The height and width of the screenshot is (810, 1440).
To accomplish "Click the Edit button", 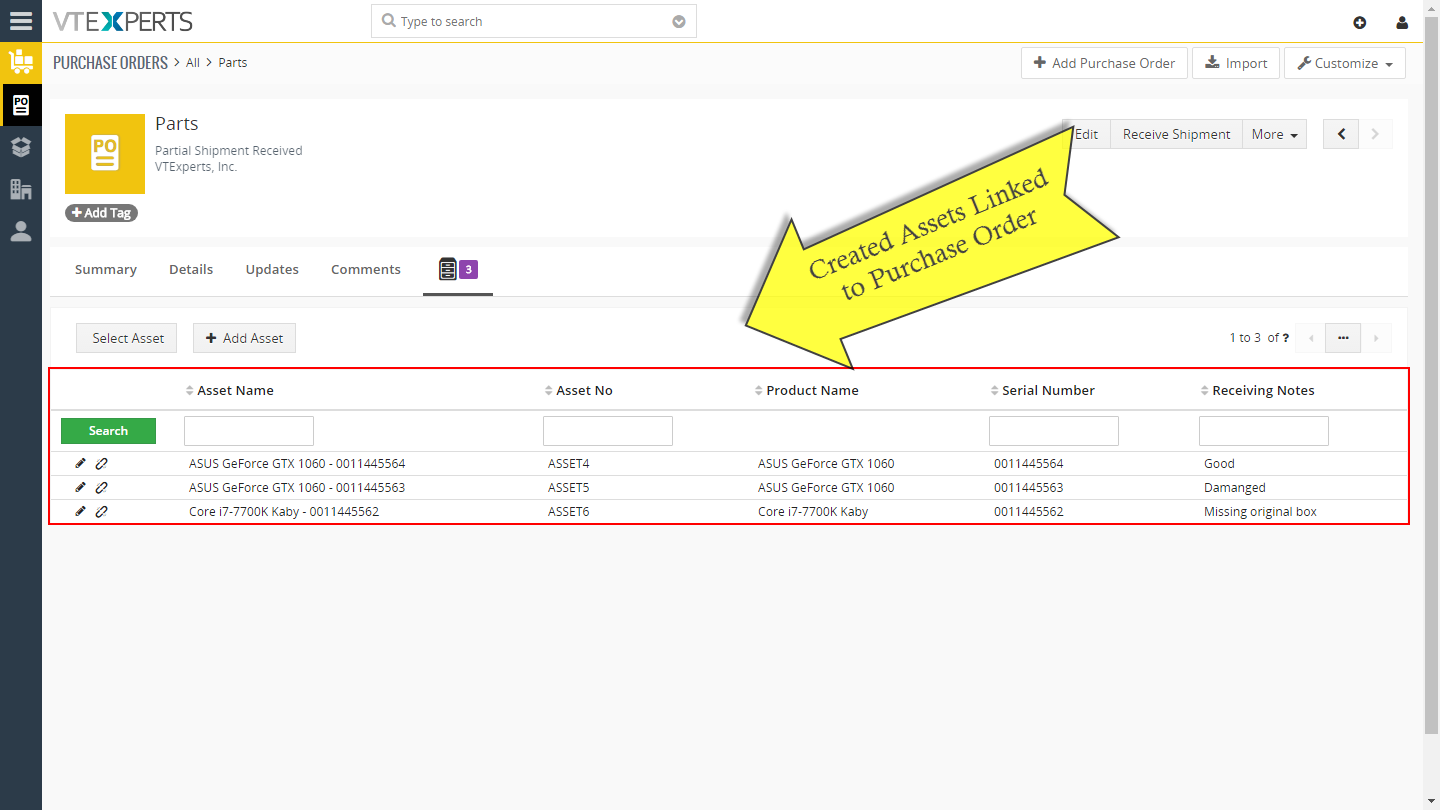I will [1086, 134].
